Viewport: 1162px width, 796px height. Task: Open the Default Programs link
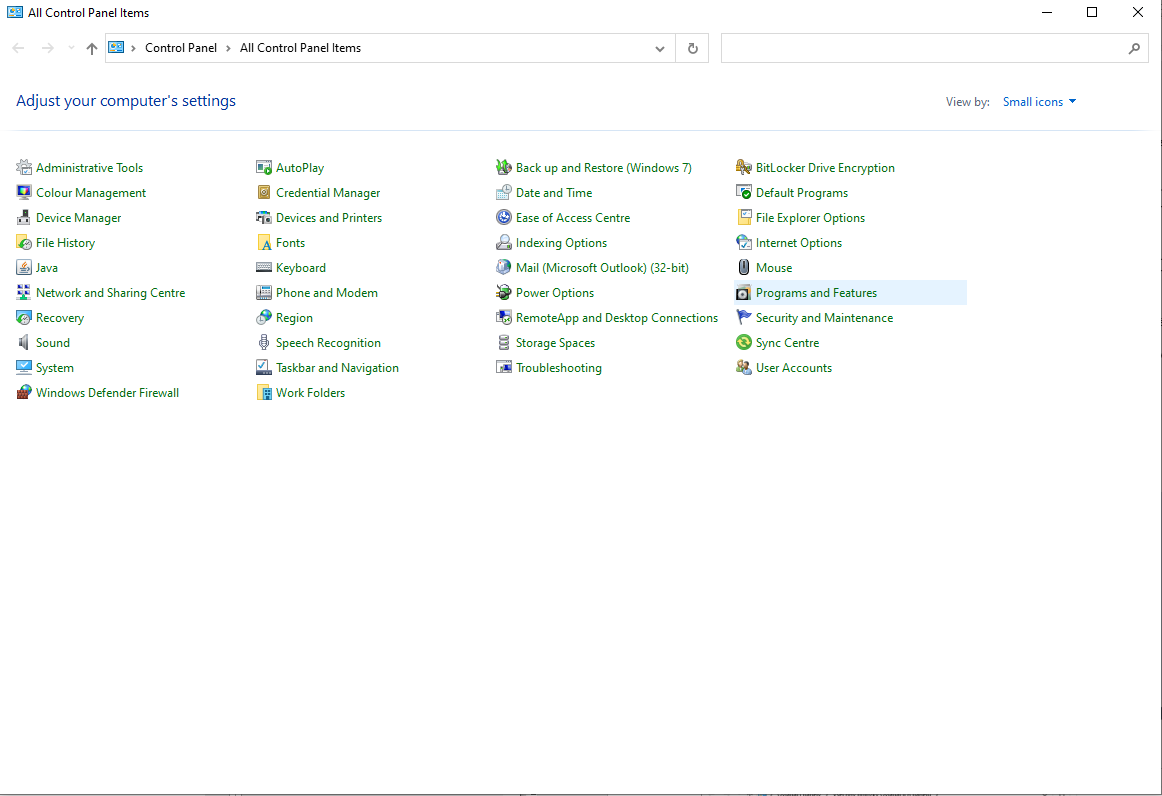(802, 193)
